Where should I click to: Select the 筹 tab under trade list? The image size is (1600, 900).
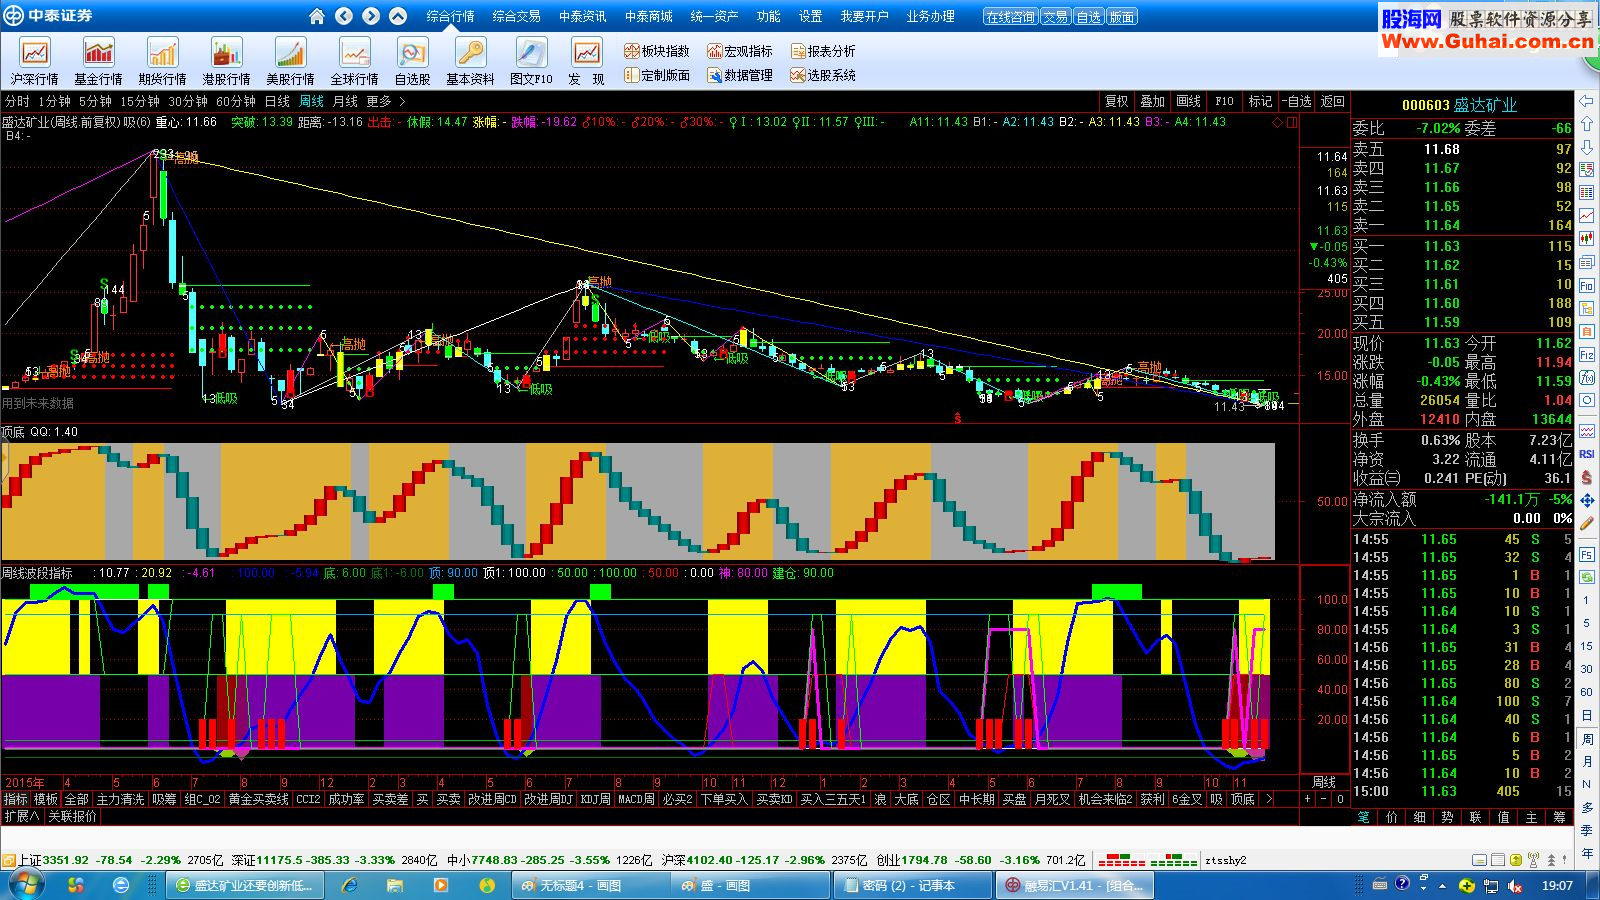pos(1559,817)
